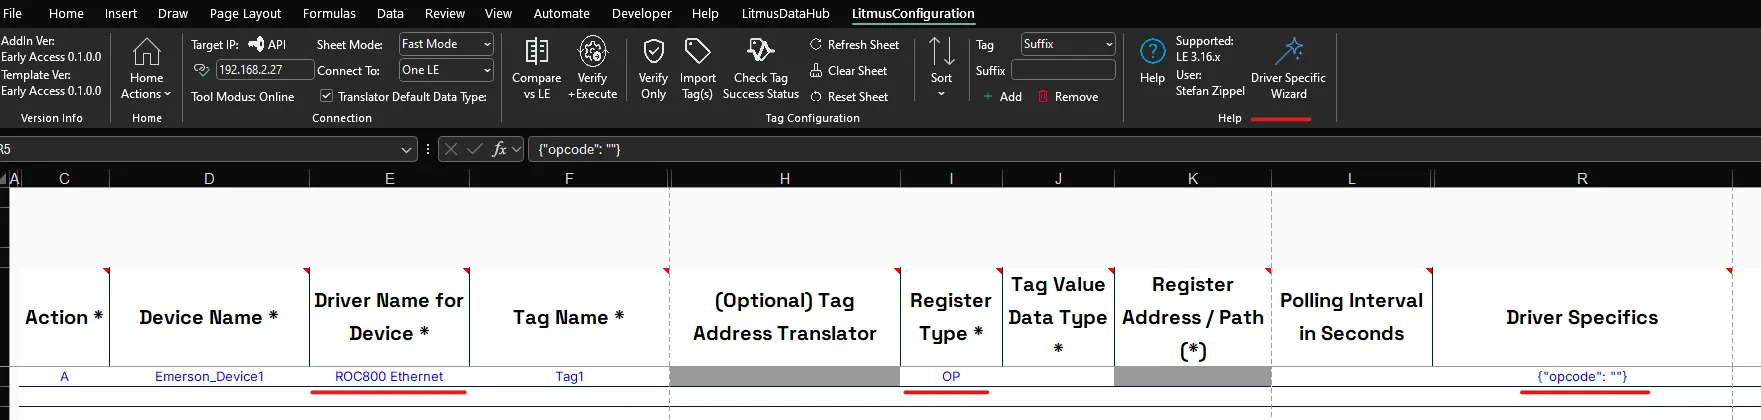Switch to the Draw ribbon tab
The height and width of the screenshot is (420, 1761).
173,13
